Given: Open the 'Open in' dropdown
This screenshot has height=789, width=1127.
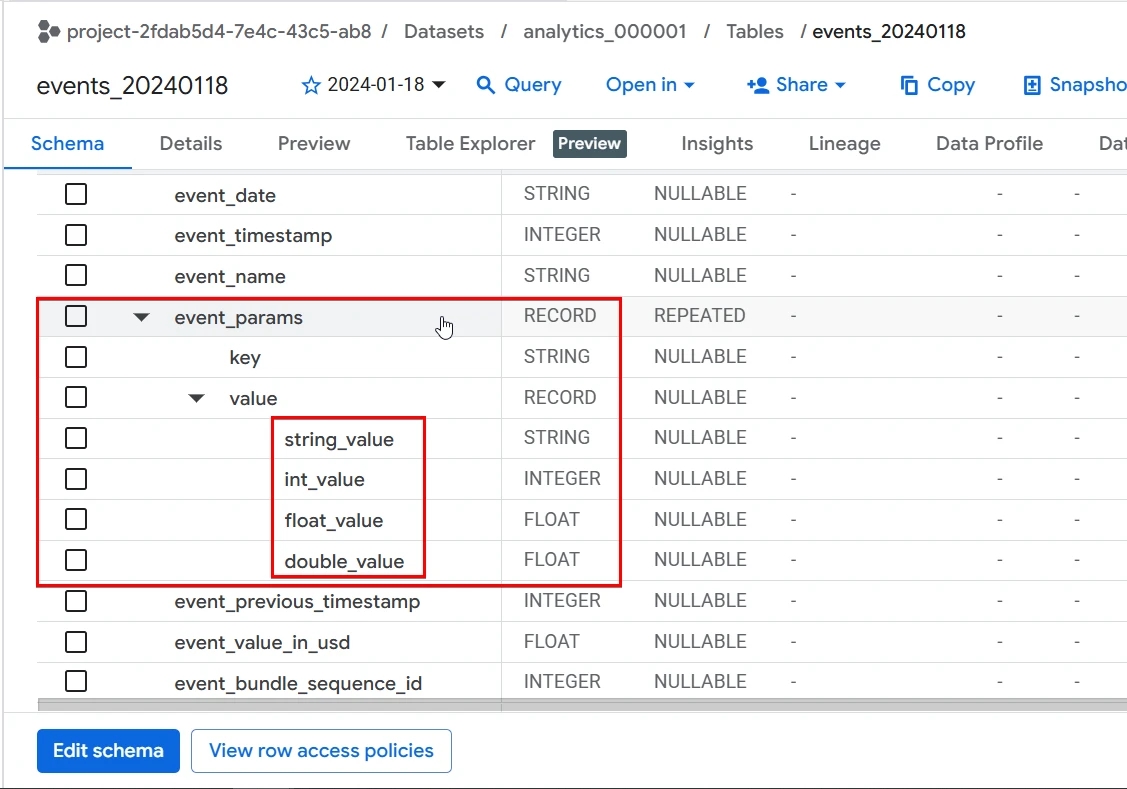Looking at the screenshot, I should tap(650, 85).
